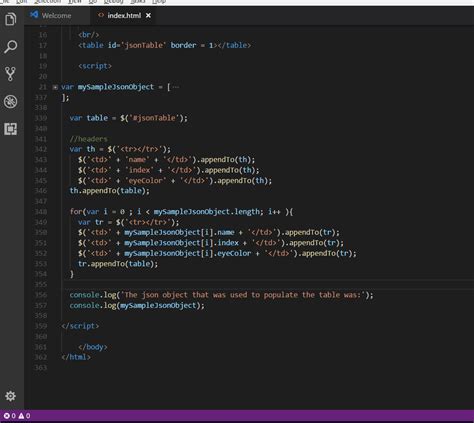Open the Debug view in the activity bar
Image resolution: width=474 pixels, height=423 pixels.
pyautogui.click(x=11, y=101)
